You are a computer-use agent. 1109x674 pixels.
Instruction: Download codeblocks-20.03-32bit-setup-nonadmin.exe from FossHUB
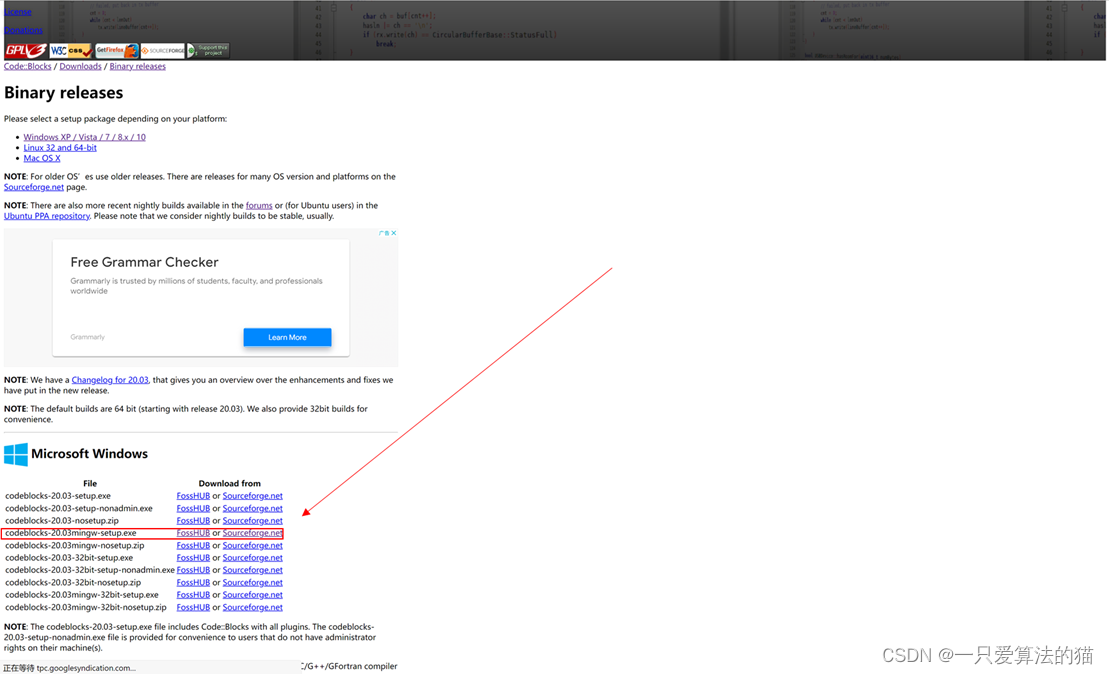coord(193,570)
